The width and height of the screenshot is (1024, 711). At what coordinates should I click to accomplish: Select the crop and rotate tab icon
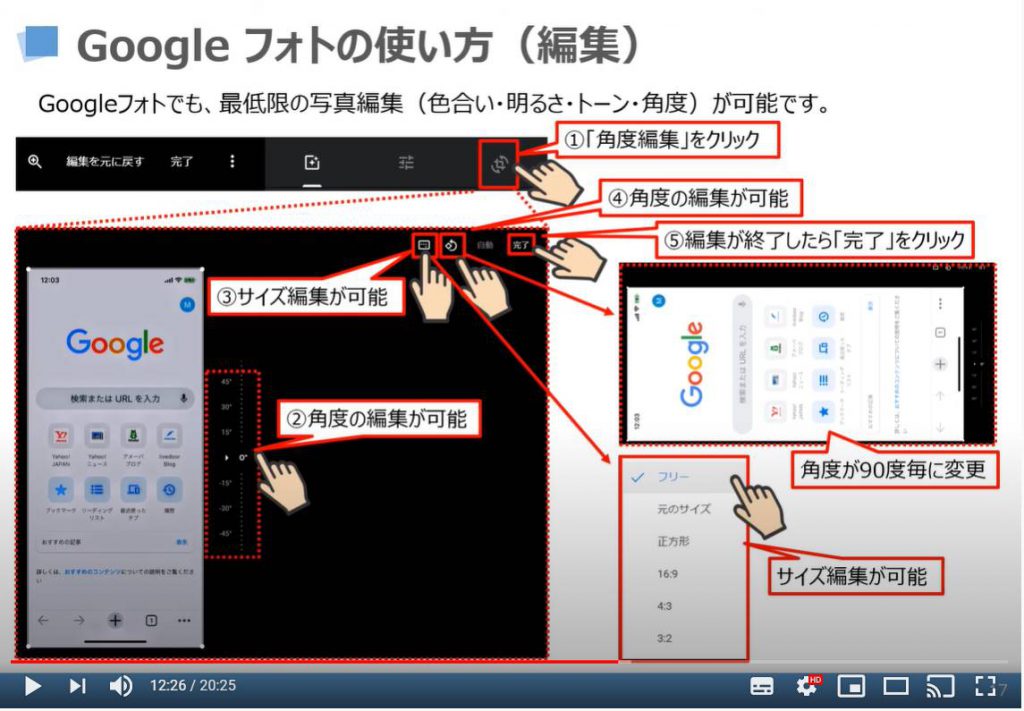click(499, 164)
